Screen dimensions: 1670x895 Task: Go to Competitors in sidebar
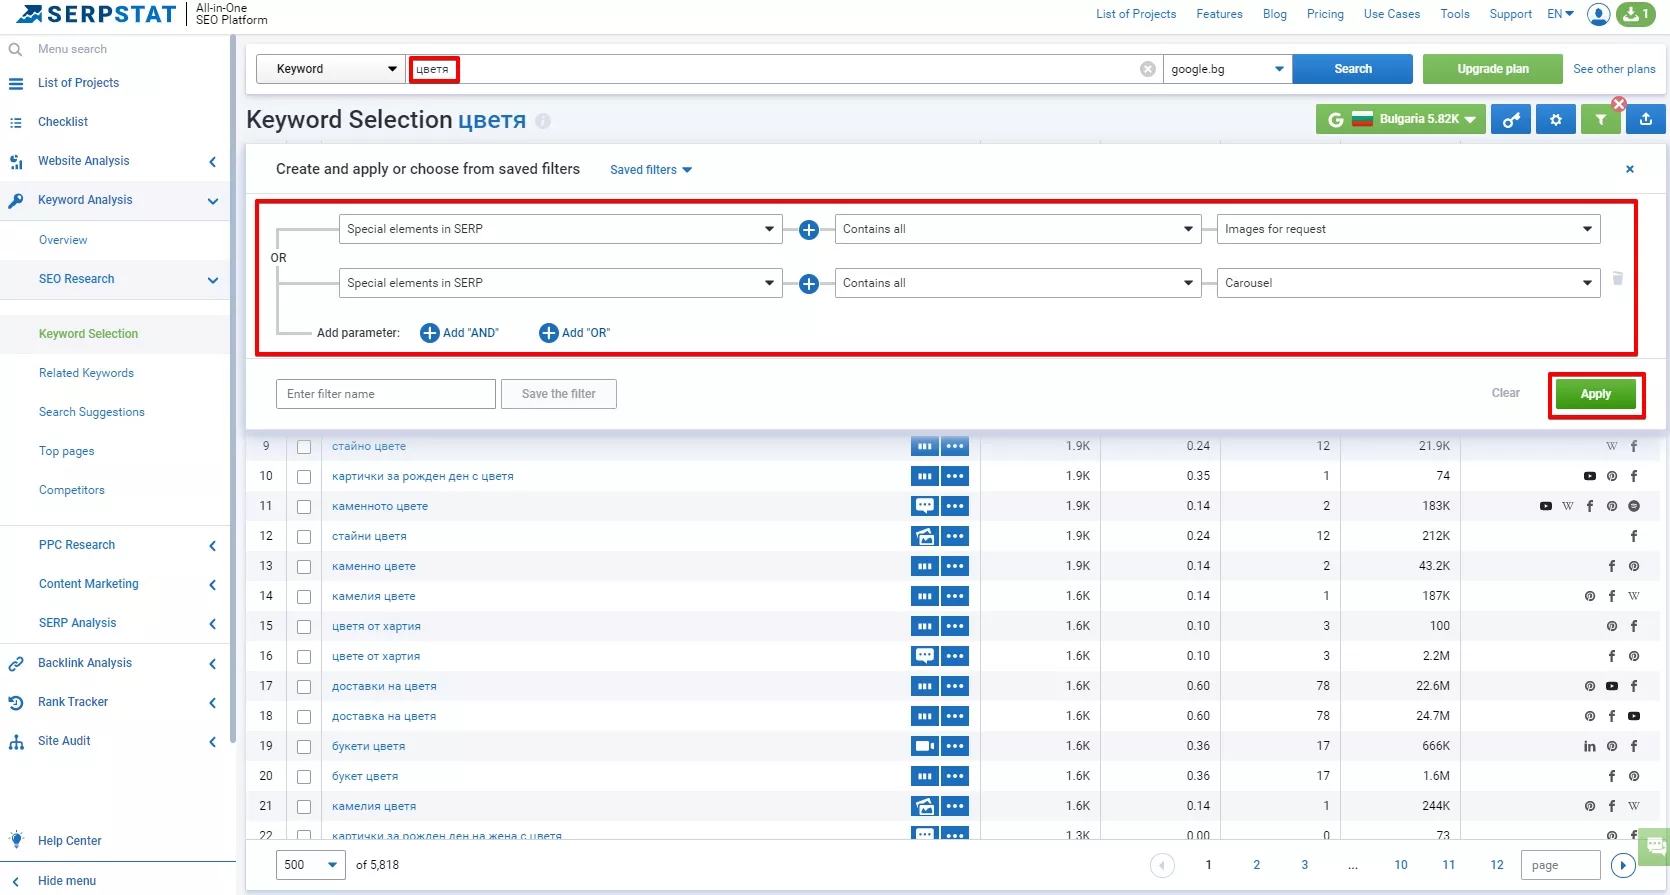[x=72, y=490]
